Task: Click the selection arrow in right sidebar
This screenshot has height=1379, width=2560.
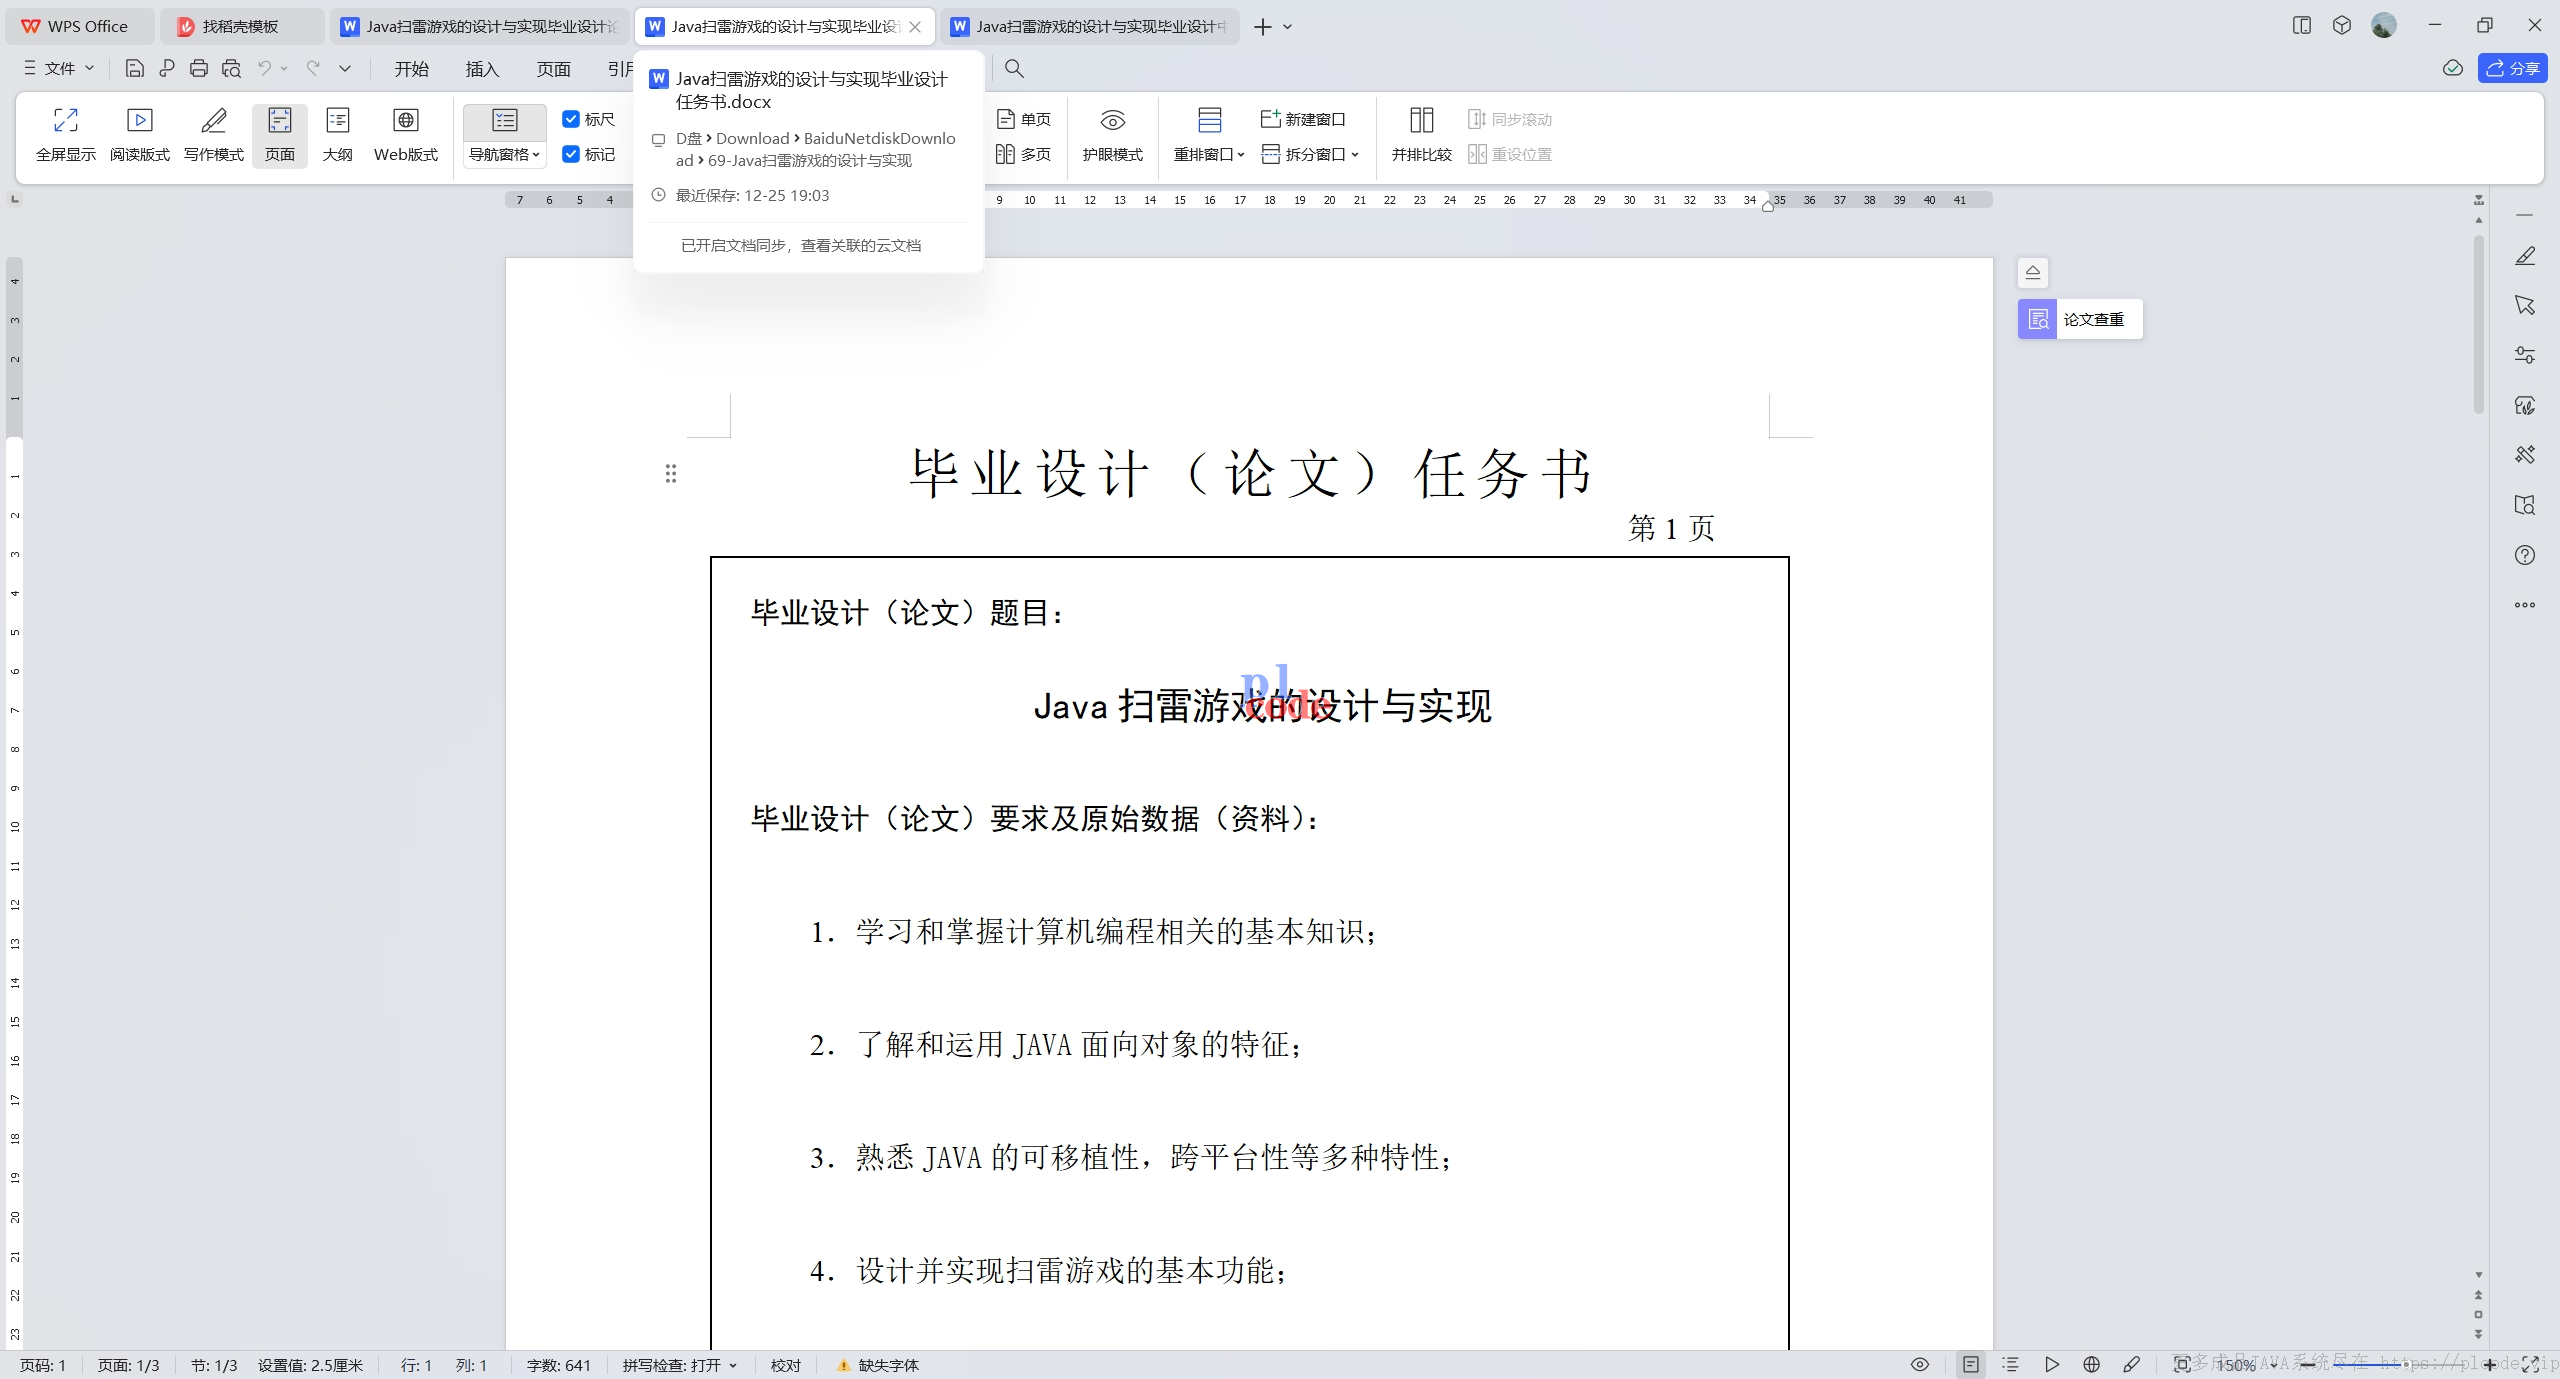Action: tap(2525, 305)
